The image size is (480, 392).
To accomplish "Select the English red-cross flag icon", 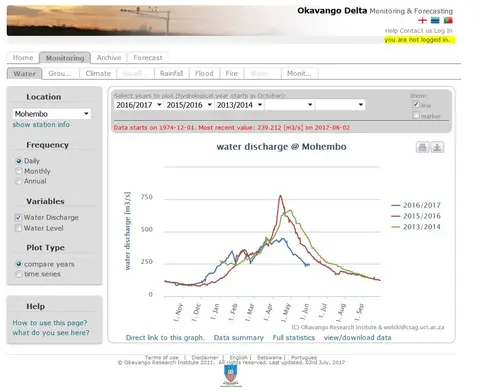I will (x=422, y=21).
